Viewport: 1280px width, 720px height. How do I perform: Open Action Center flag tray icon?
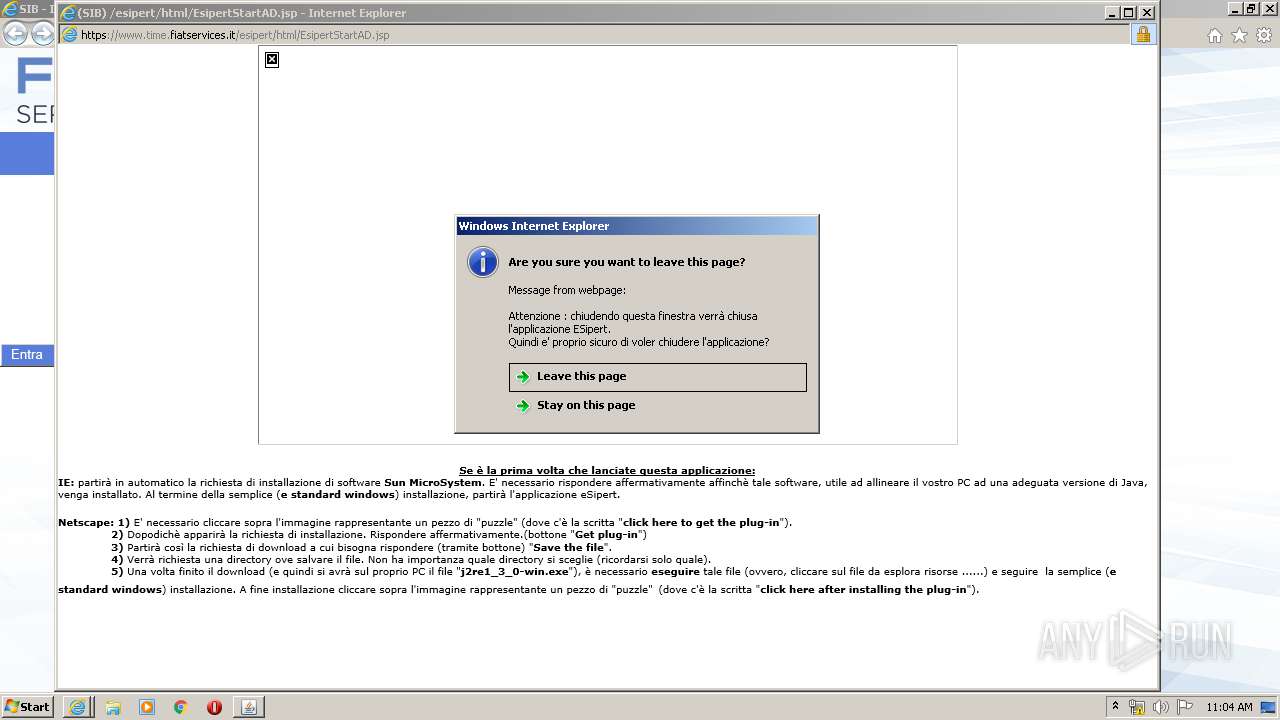click(1184, 707)
